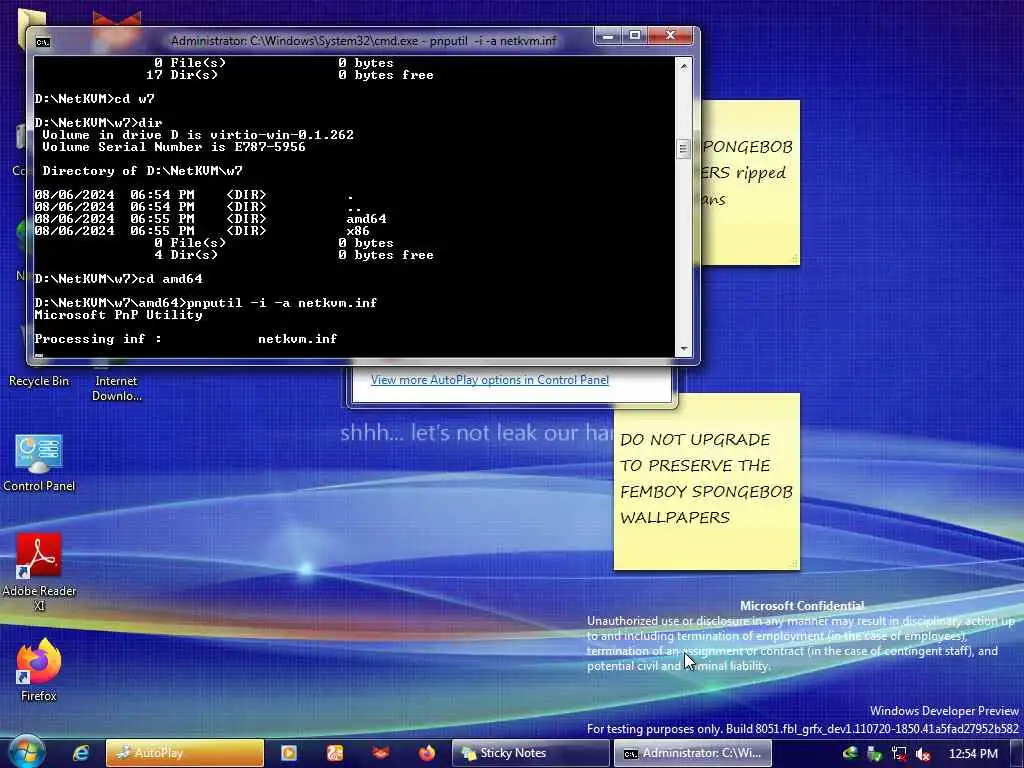Click 'Microsoft PnP Utility' output line
Viewport: 1024px width, 768px height.
(118, 315)
